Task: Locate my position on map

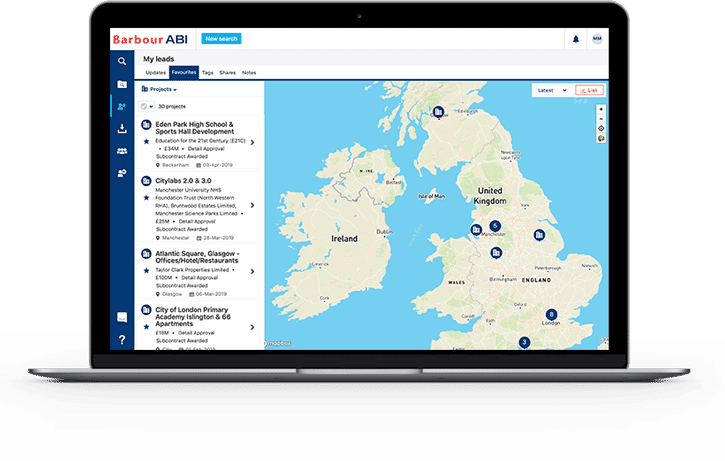Action: coord(601,129)
